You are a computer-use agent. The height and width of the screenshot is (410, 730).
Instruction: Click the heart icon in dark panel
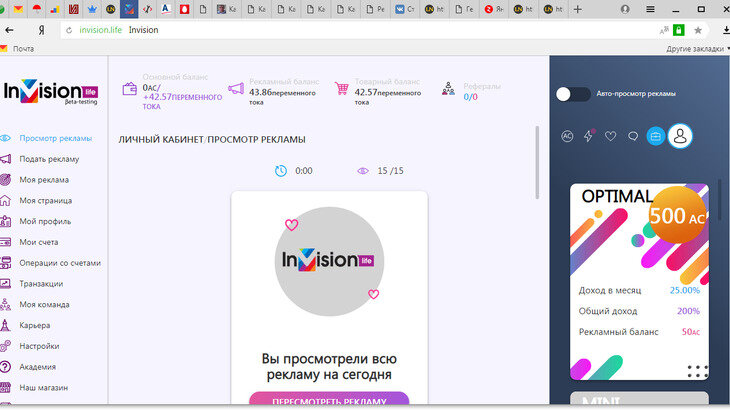click(610, 136)
